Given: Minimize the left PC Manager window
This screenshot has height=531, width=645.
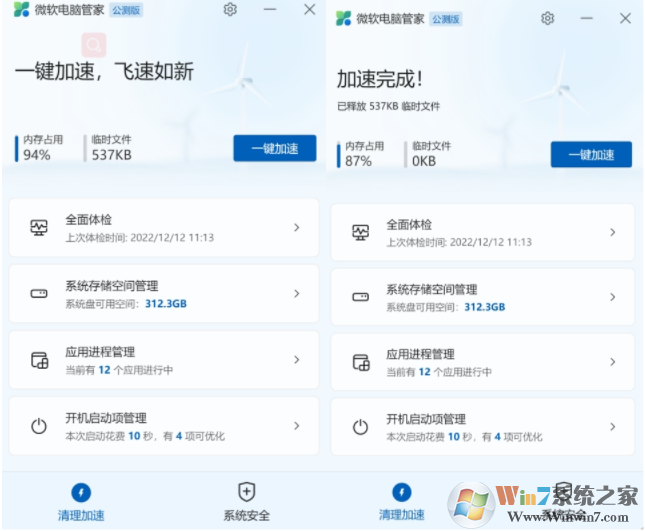Looking at the screenshot, I should [x=270, y=9].
